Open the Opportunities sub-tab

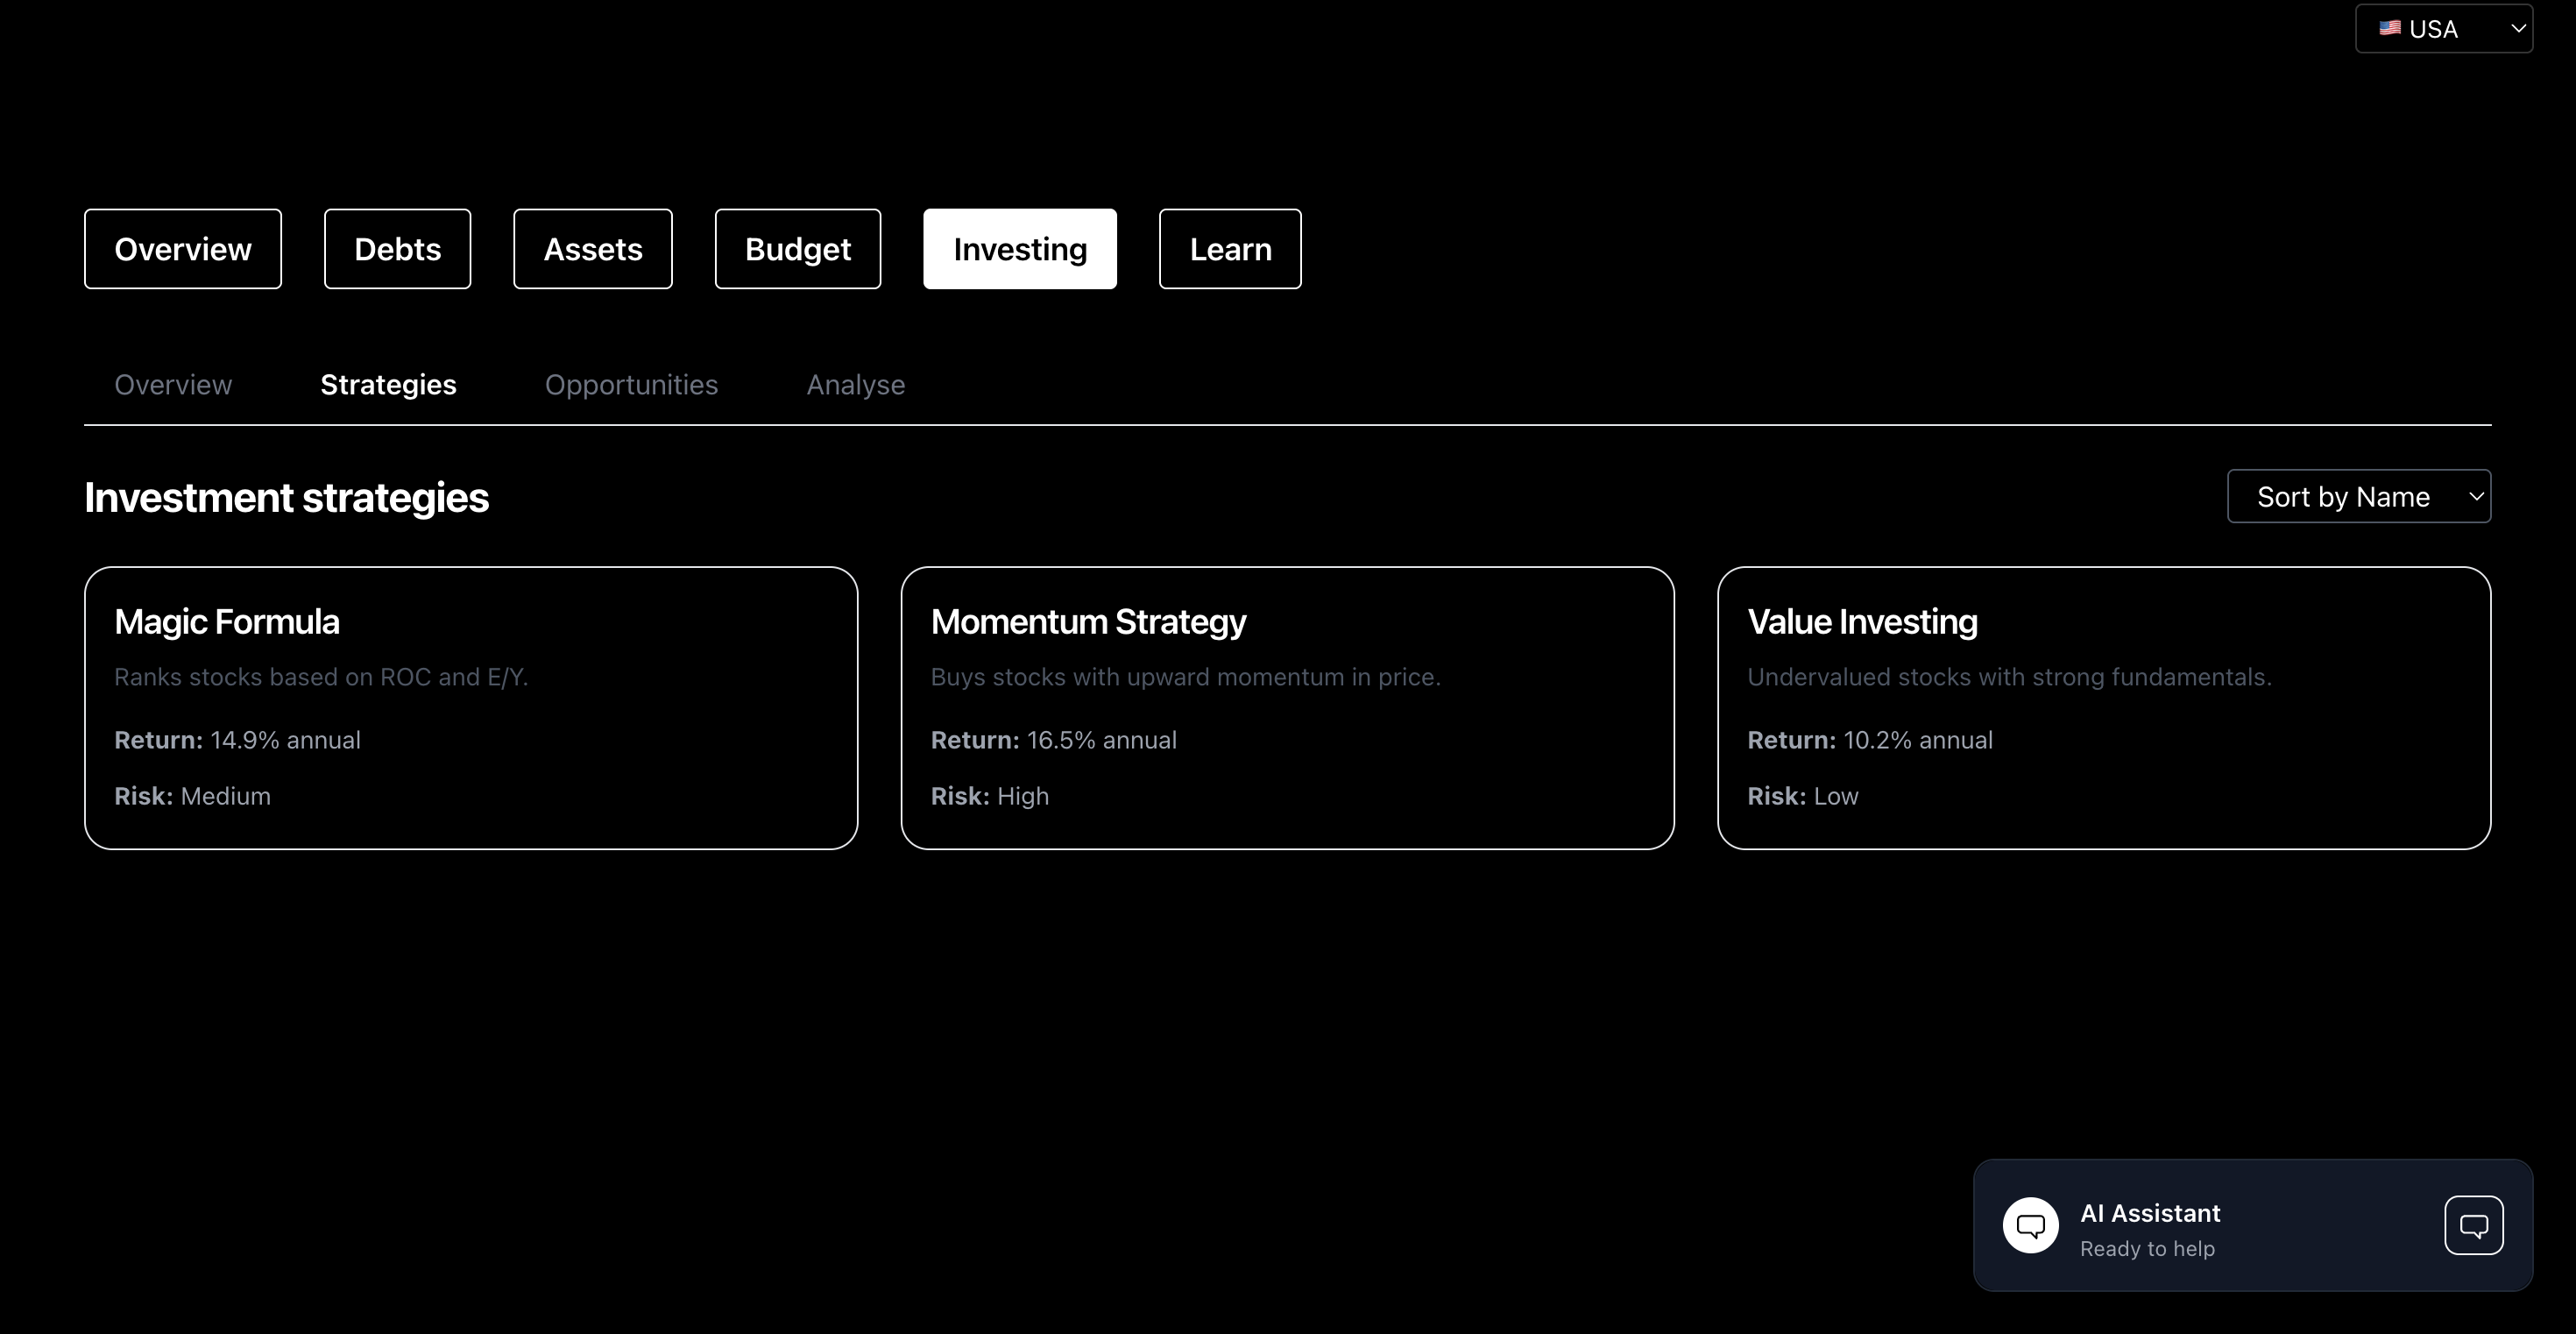pos(631,385)
